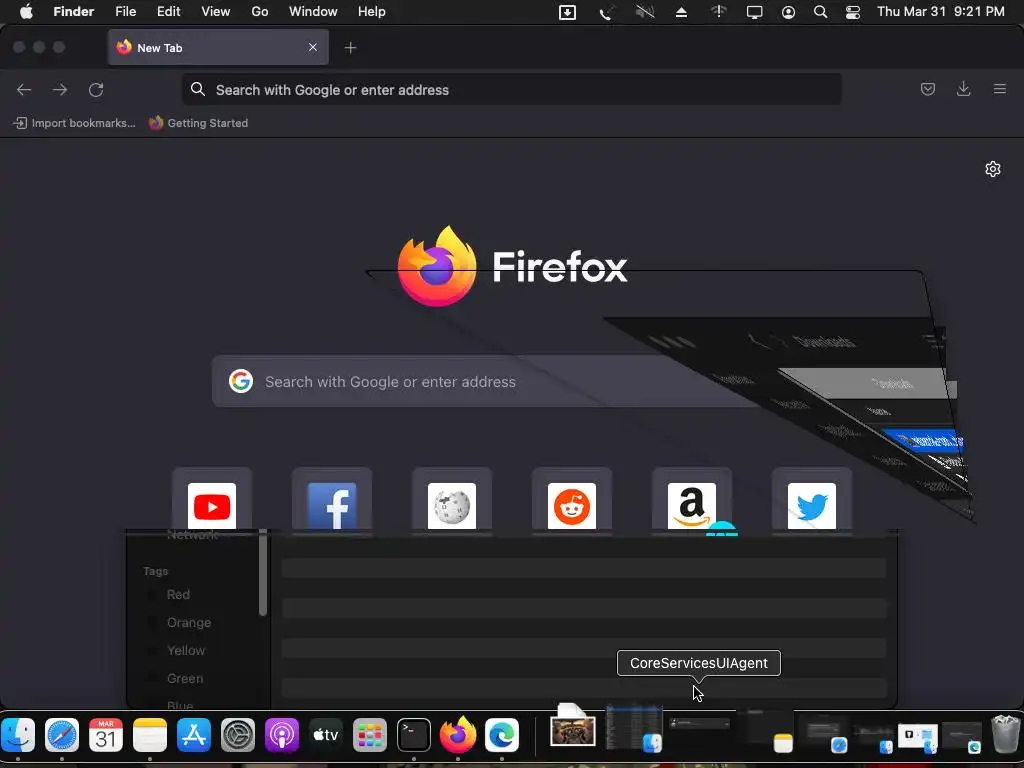Focus the address bar search field

[x=511, y=89]
